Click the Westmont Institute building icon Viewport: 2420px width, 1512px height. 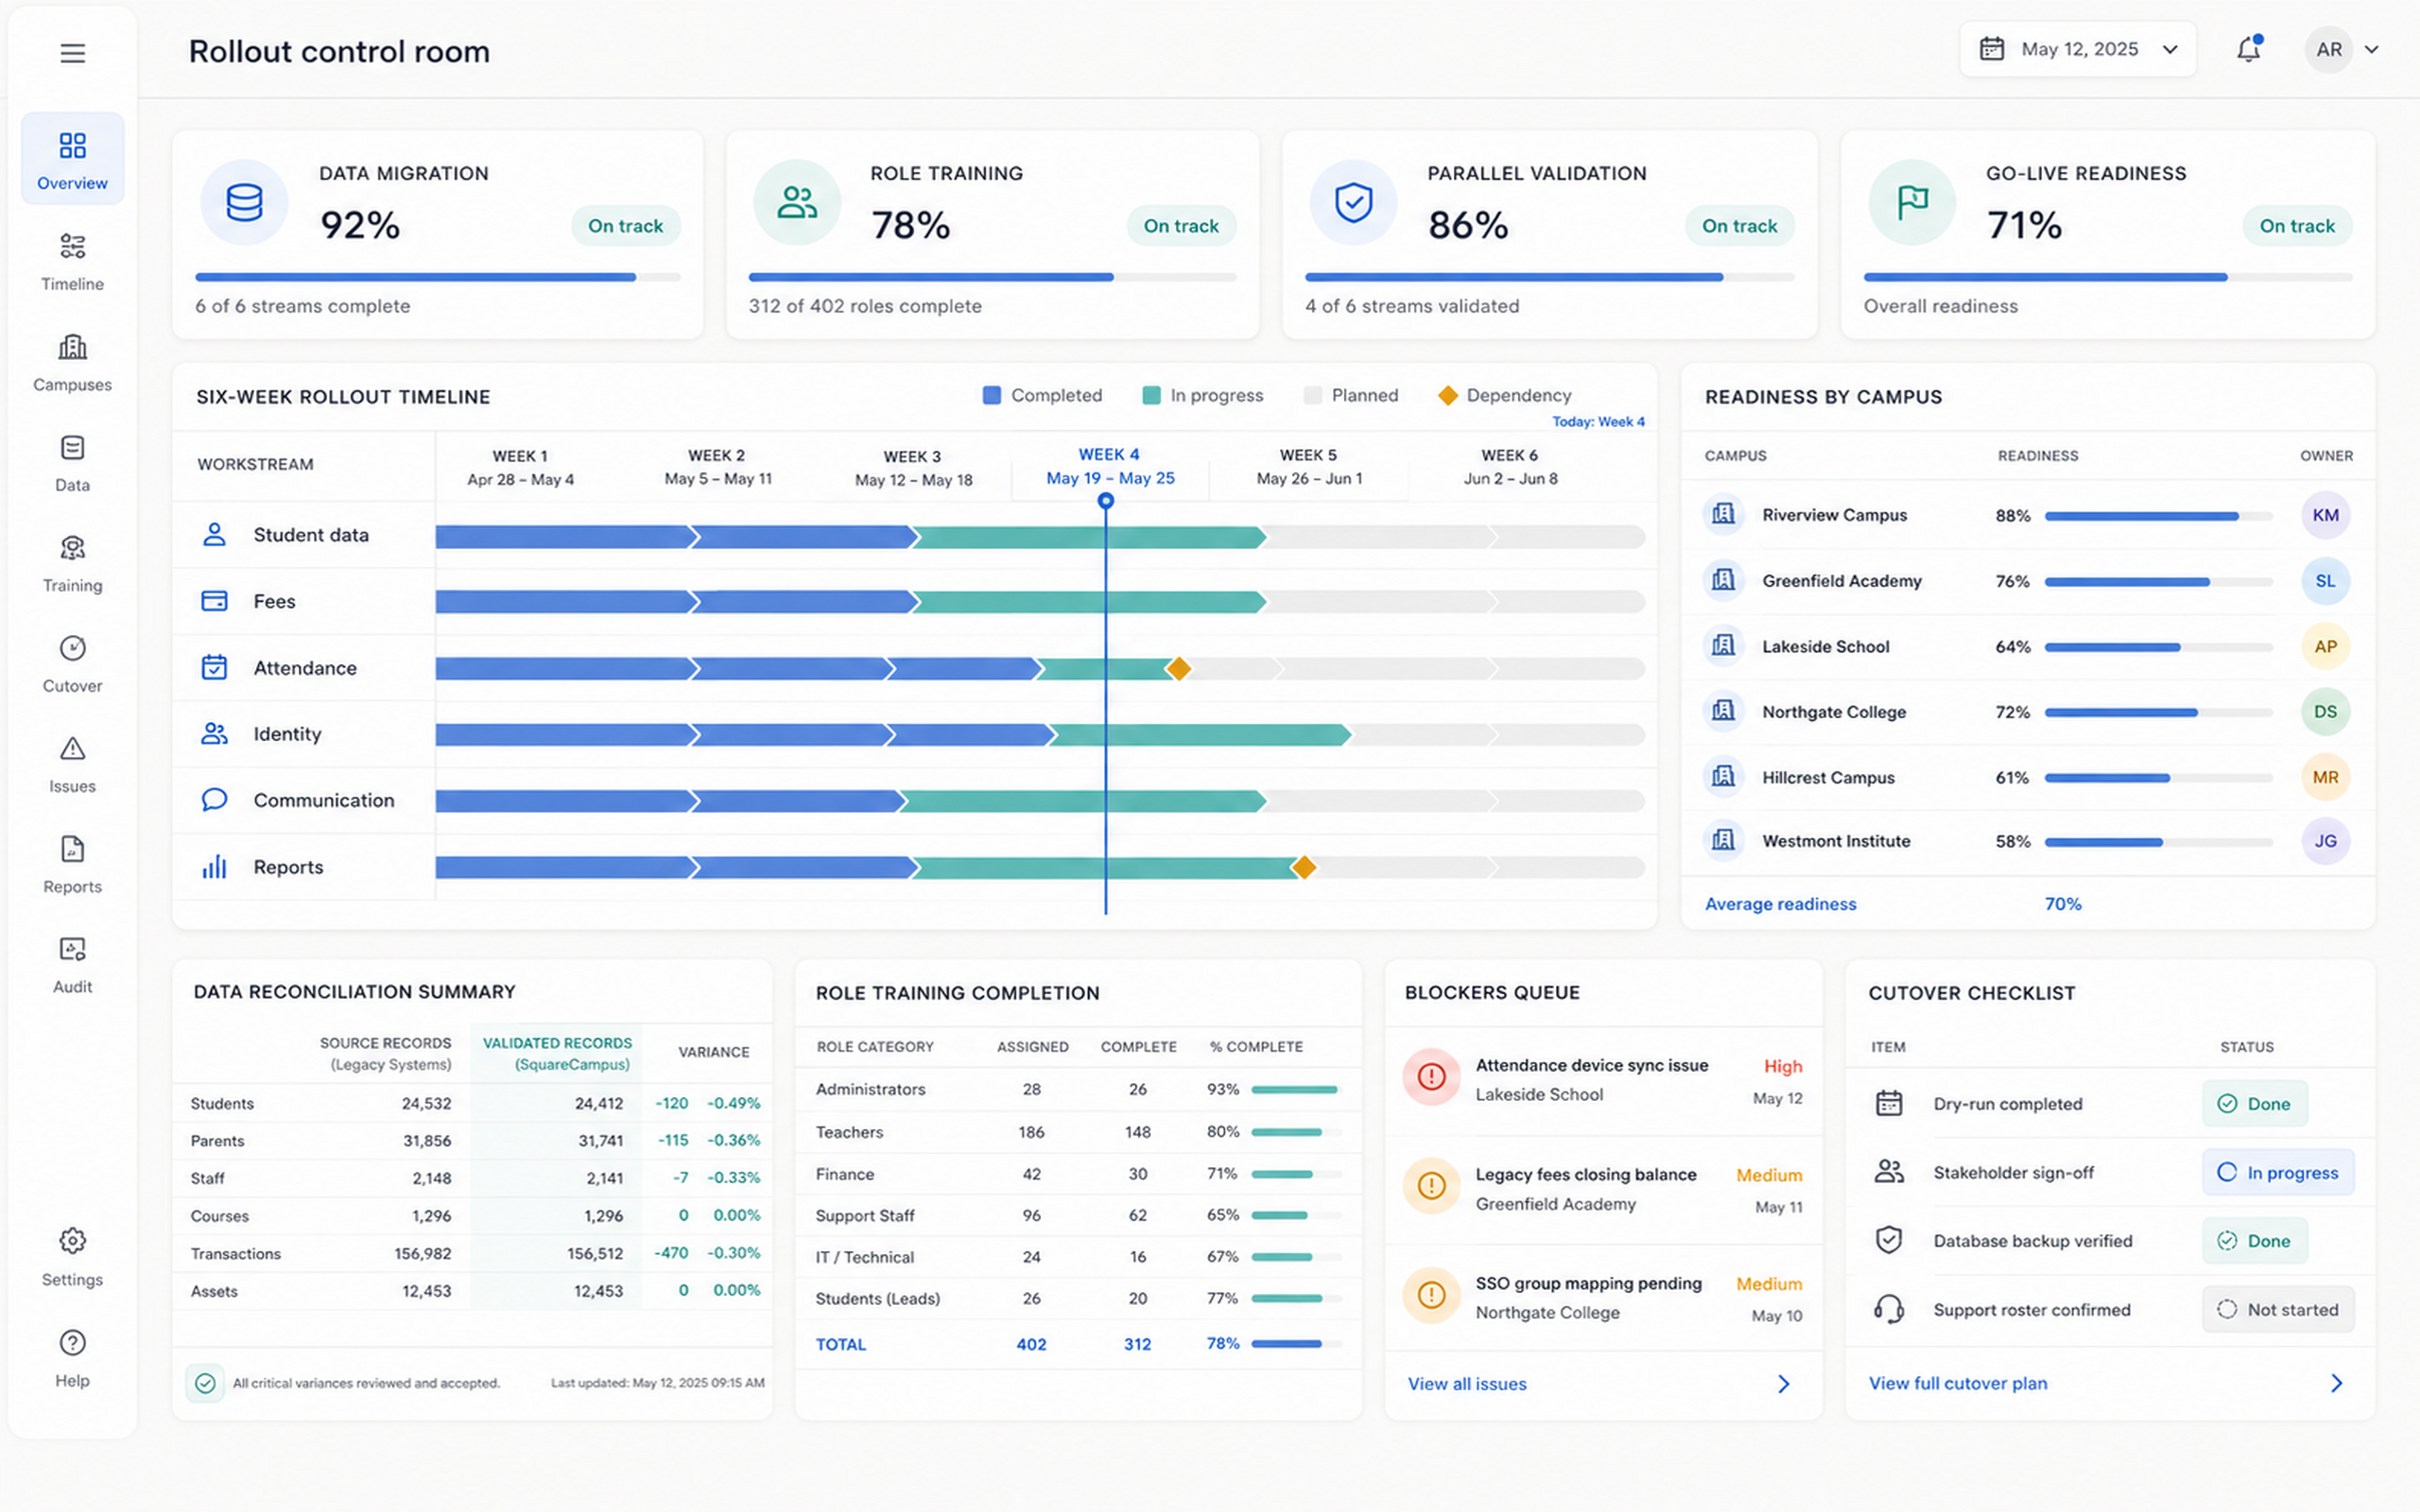1723,840
